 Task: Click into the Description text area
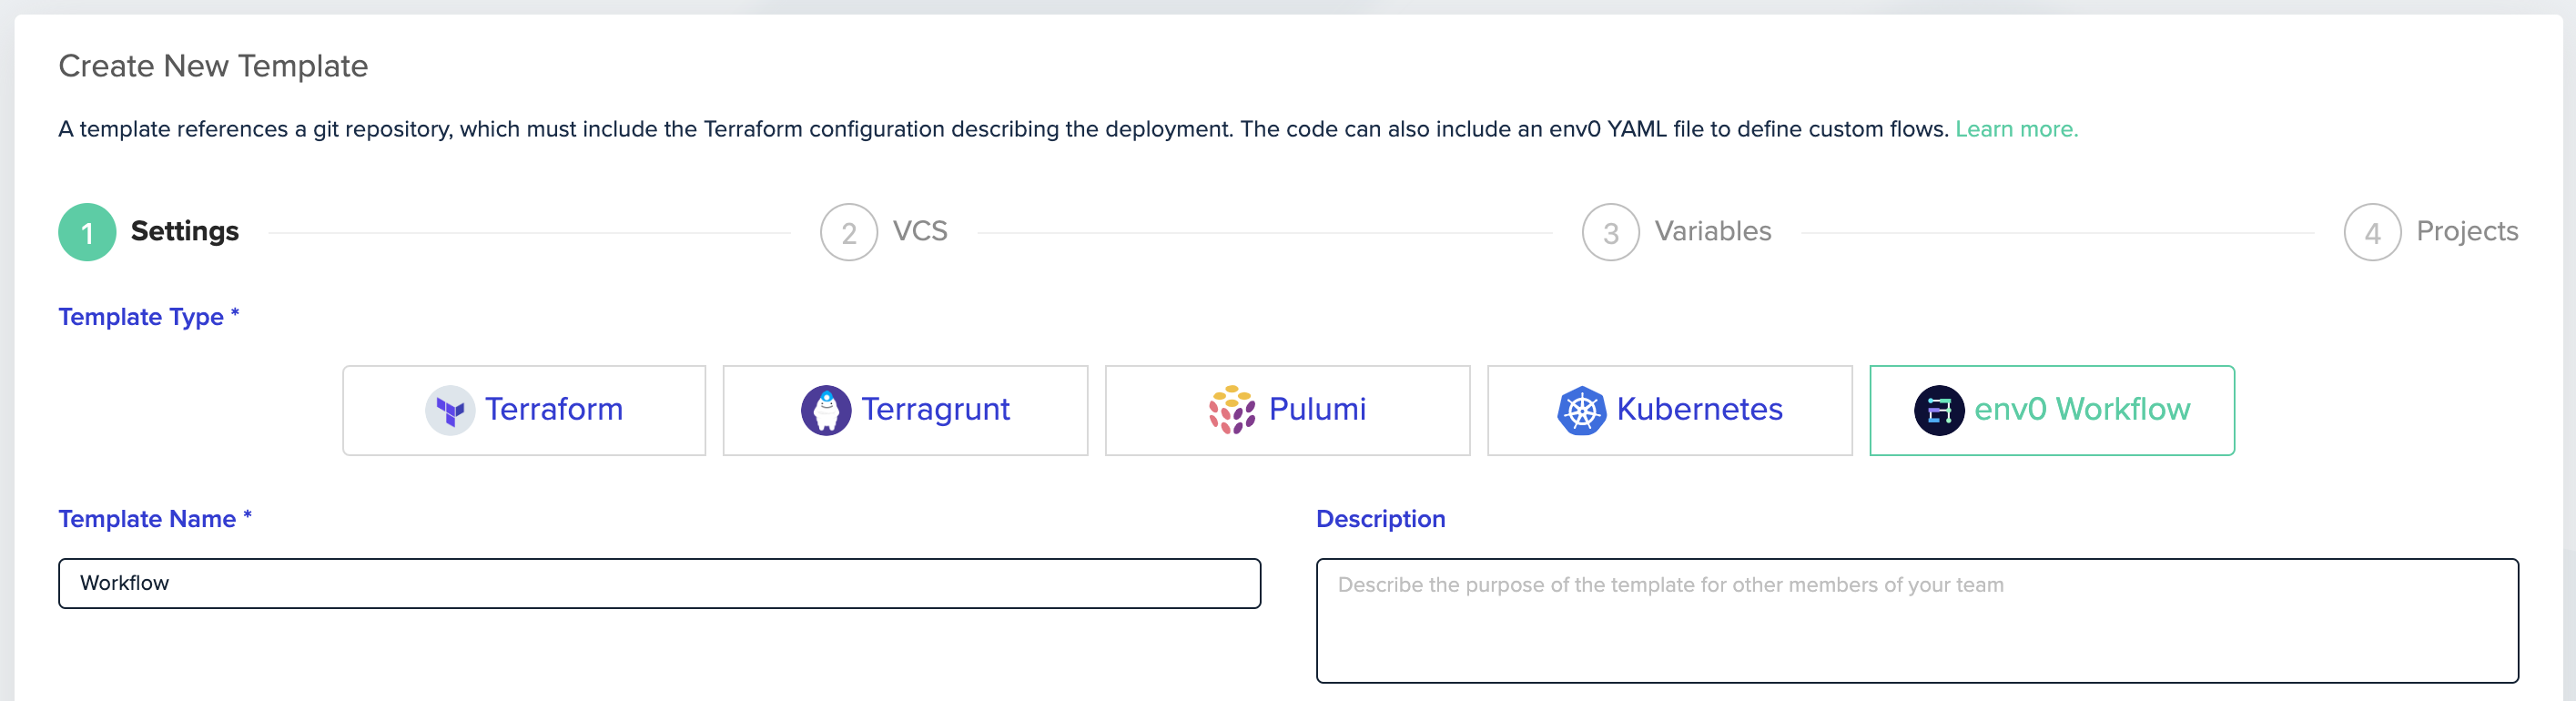click(1916, 620)
